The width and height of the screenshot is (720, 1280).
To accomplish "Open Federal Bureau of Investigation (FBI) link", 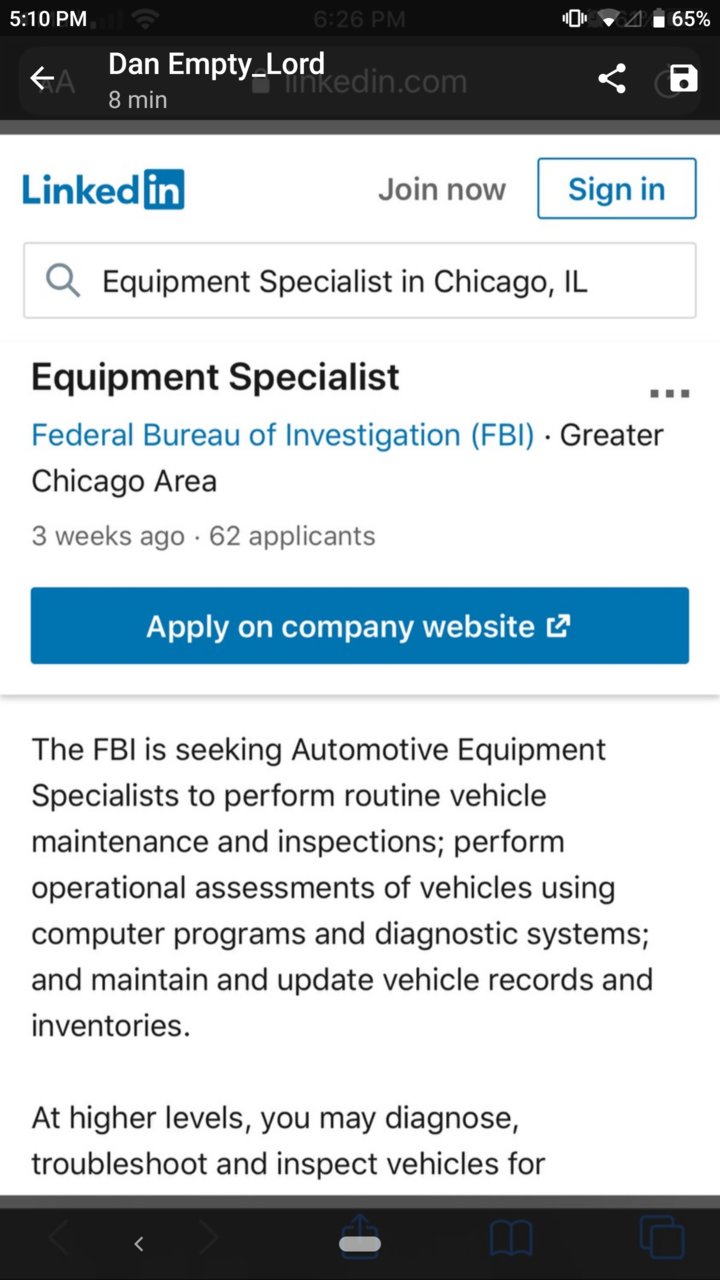I will 283,435.
